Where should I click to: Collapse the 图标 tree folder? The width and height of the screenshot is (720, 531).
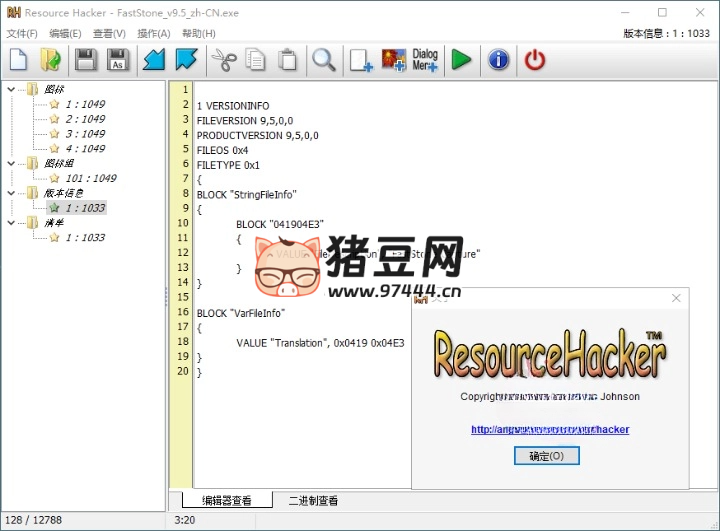click(11, 89)
